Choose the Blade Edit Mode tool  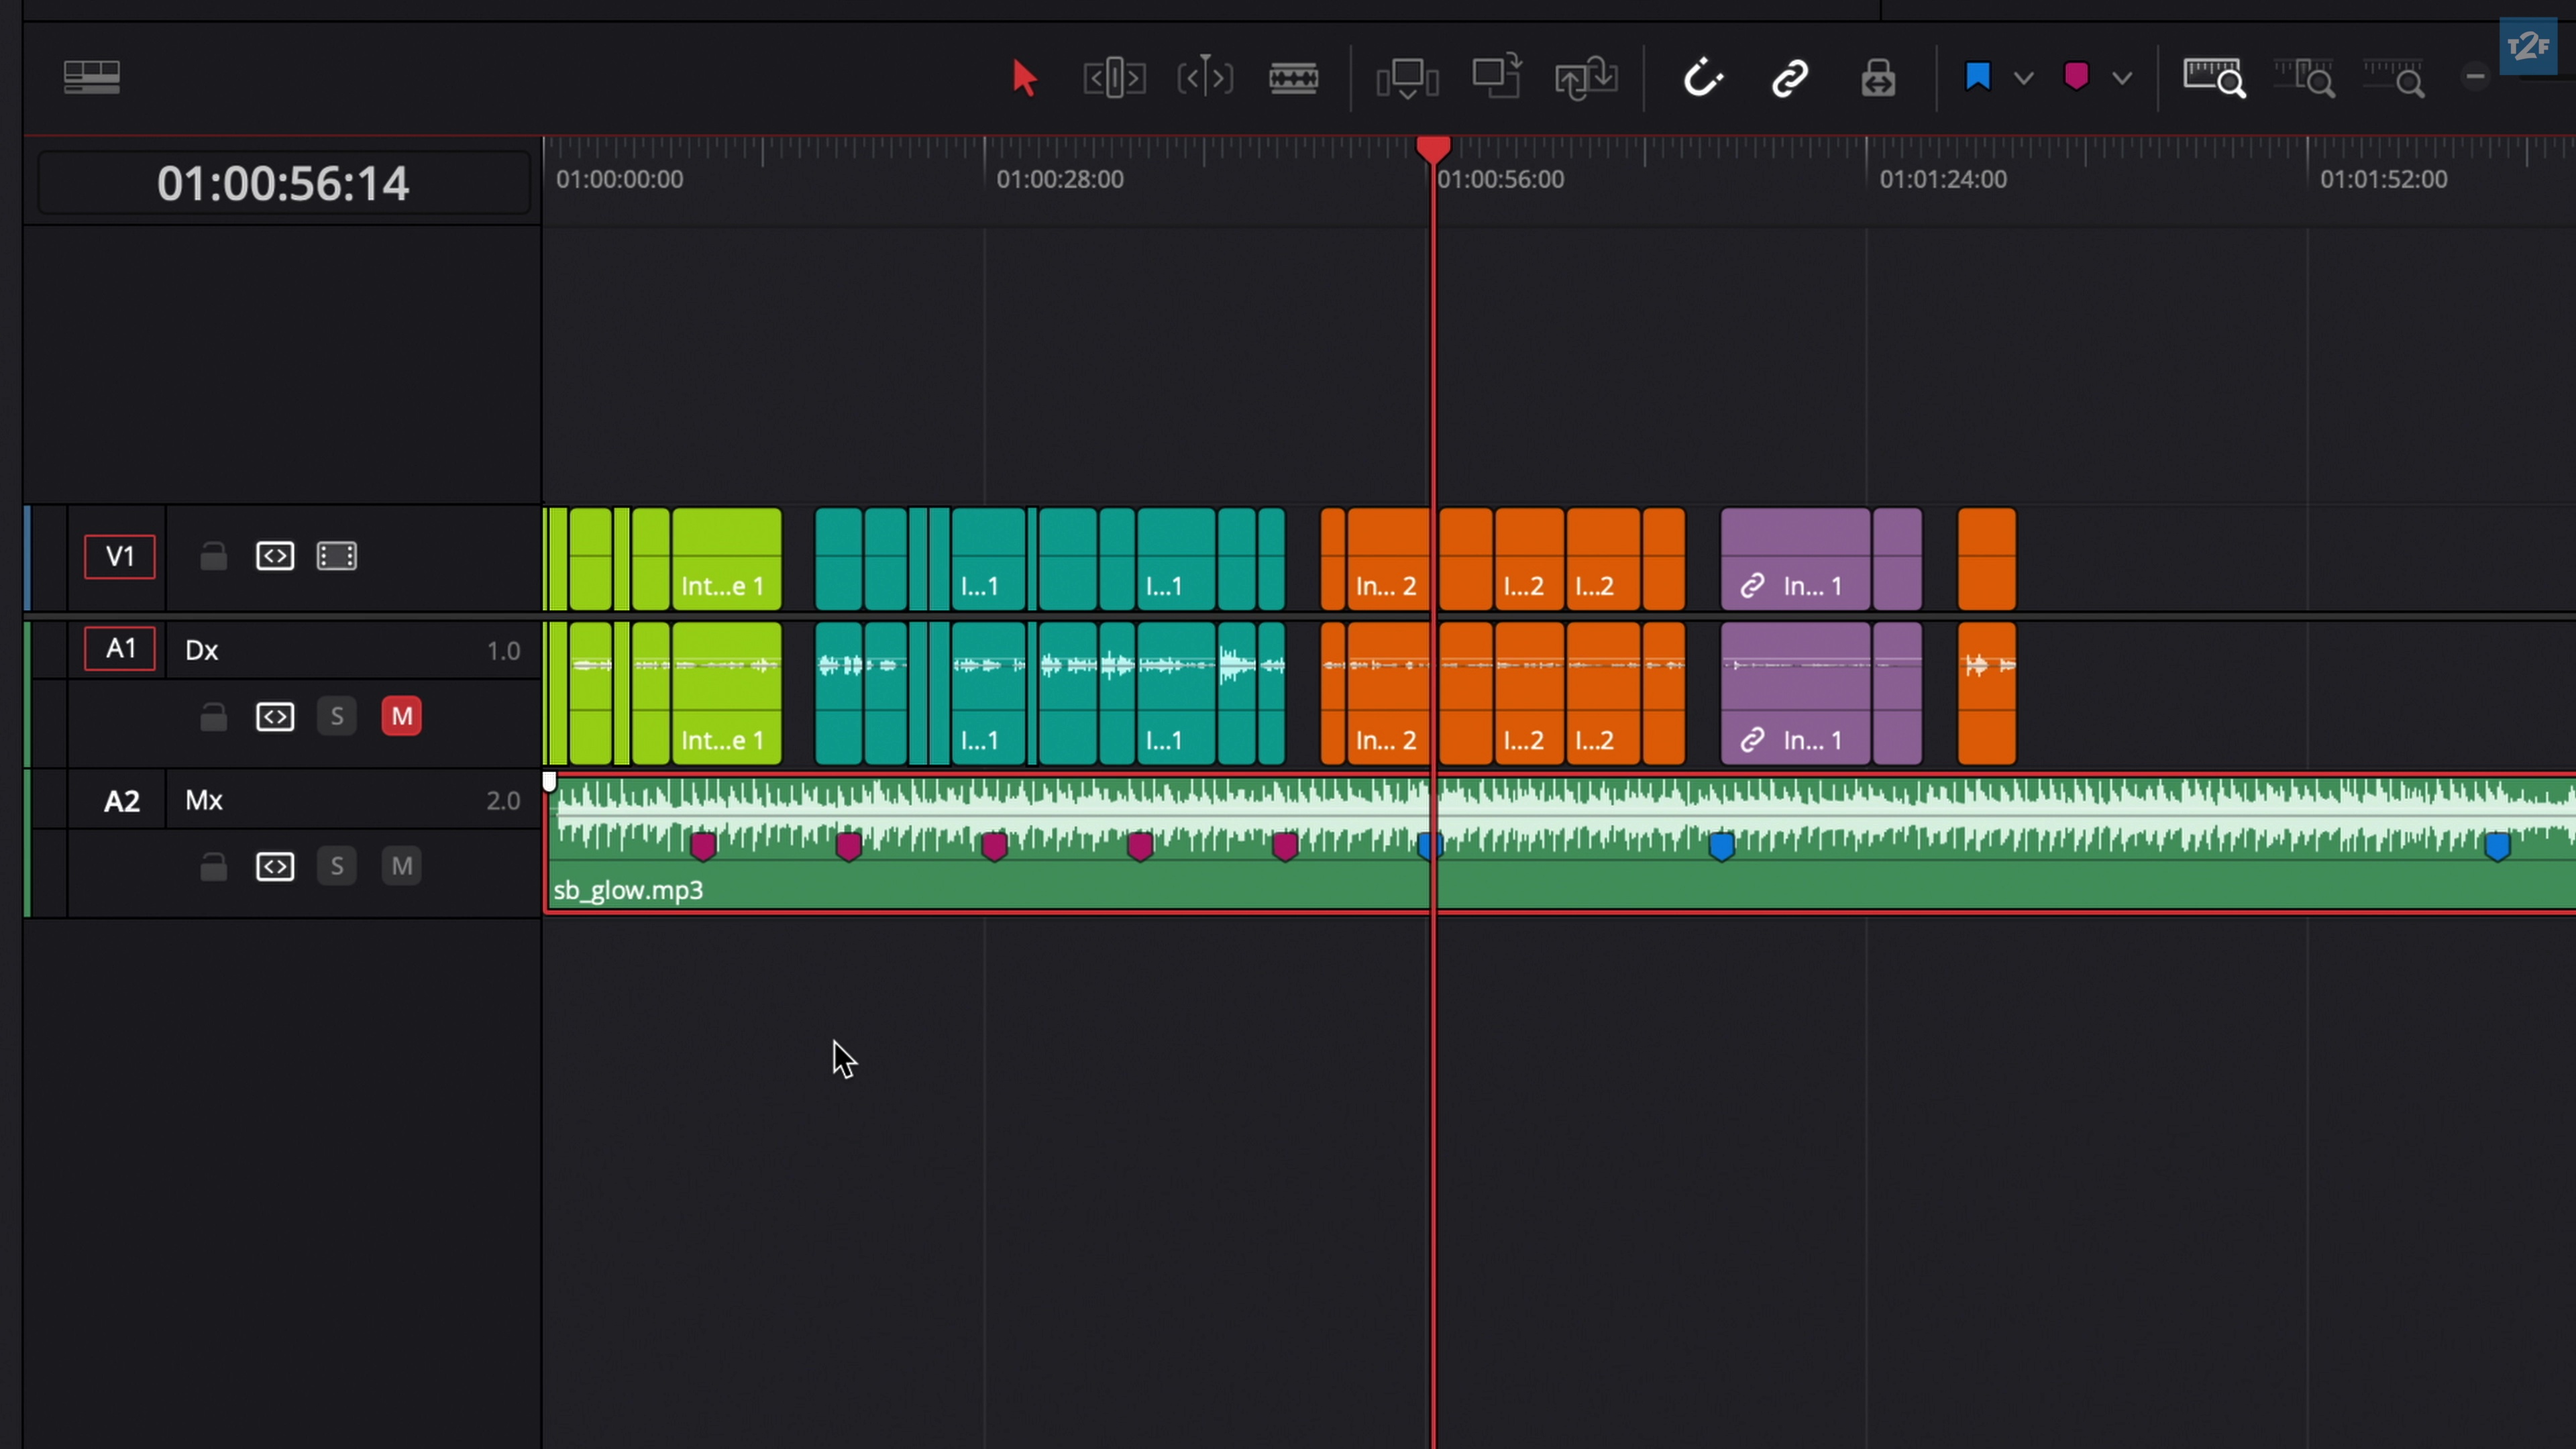[x=1293, y=77]
